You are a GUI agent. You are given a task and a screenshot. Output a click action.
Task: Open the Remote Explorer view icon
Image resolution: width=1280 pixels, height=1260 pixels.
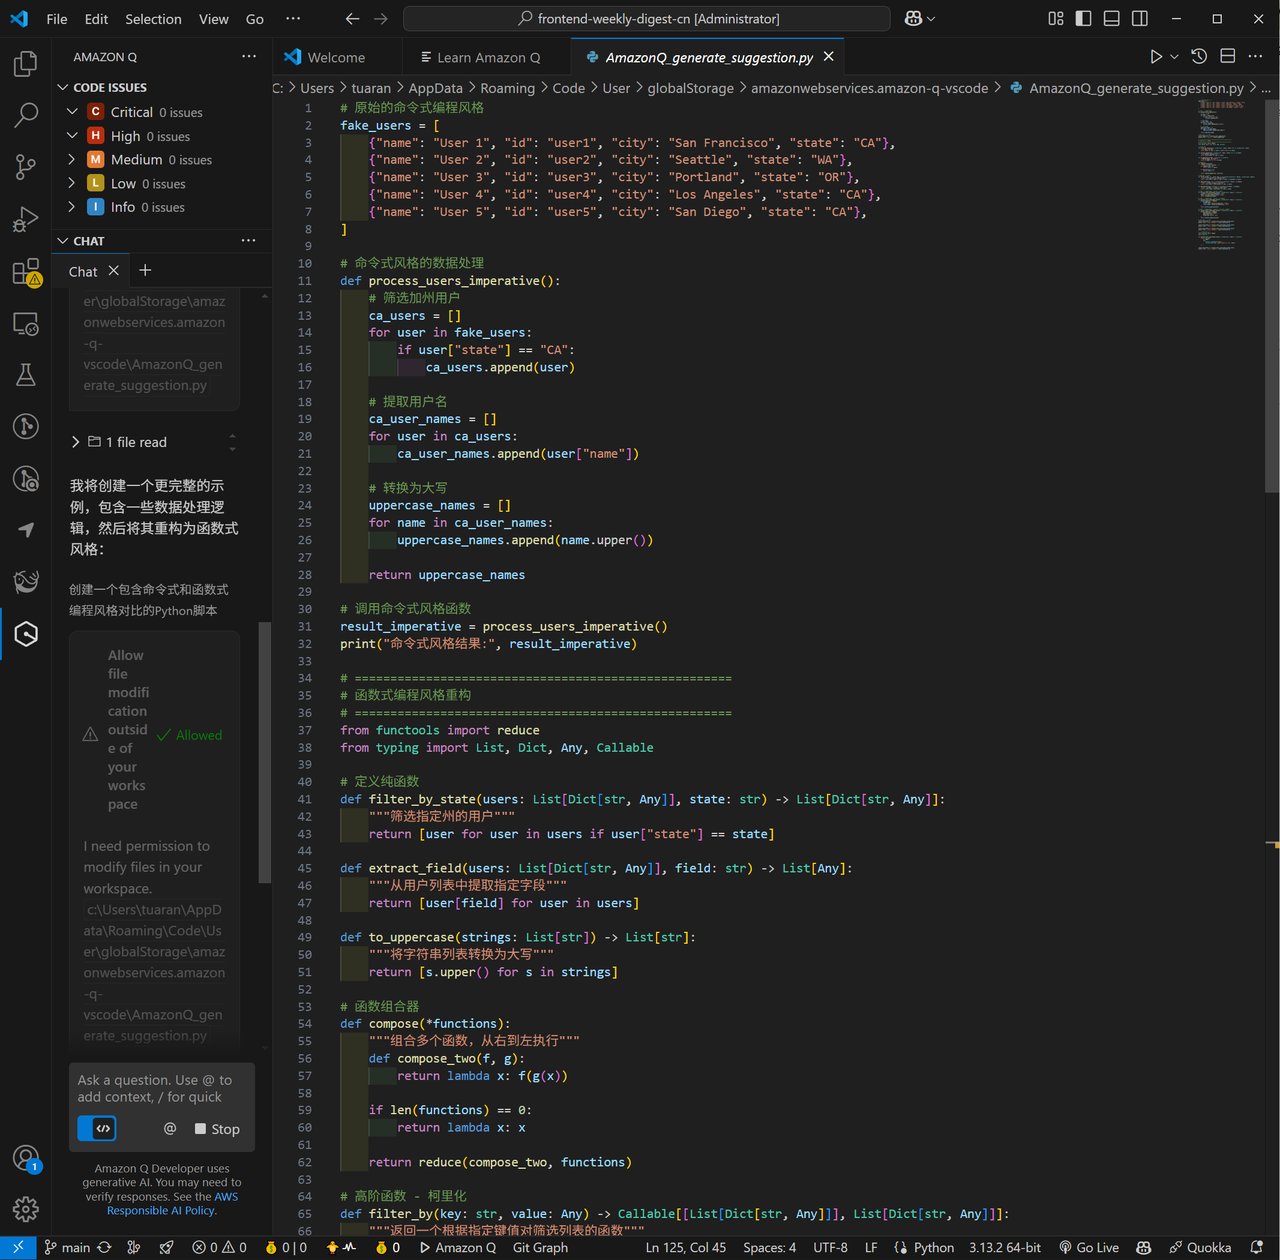(x=26, y=323)
